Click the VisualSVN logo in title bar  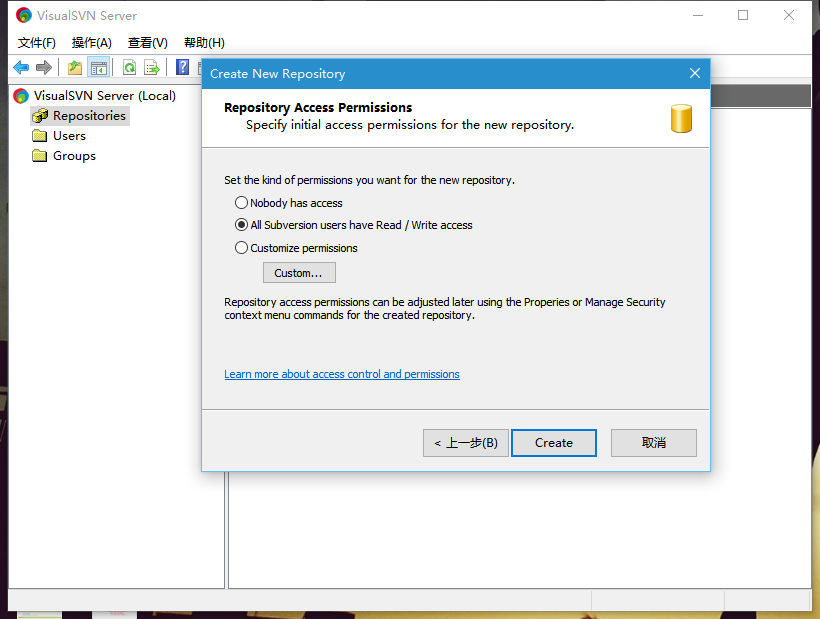24,15
